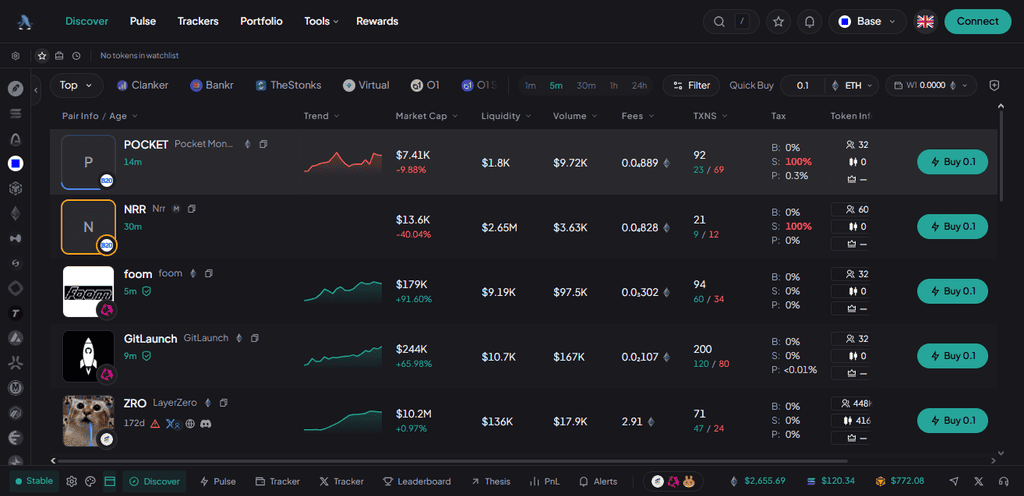This screenshot has width=1024, height=496.
Task: Select the watchlist star tab icon
Action: click(42, 56)
